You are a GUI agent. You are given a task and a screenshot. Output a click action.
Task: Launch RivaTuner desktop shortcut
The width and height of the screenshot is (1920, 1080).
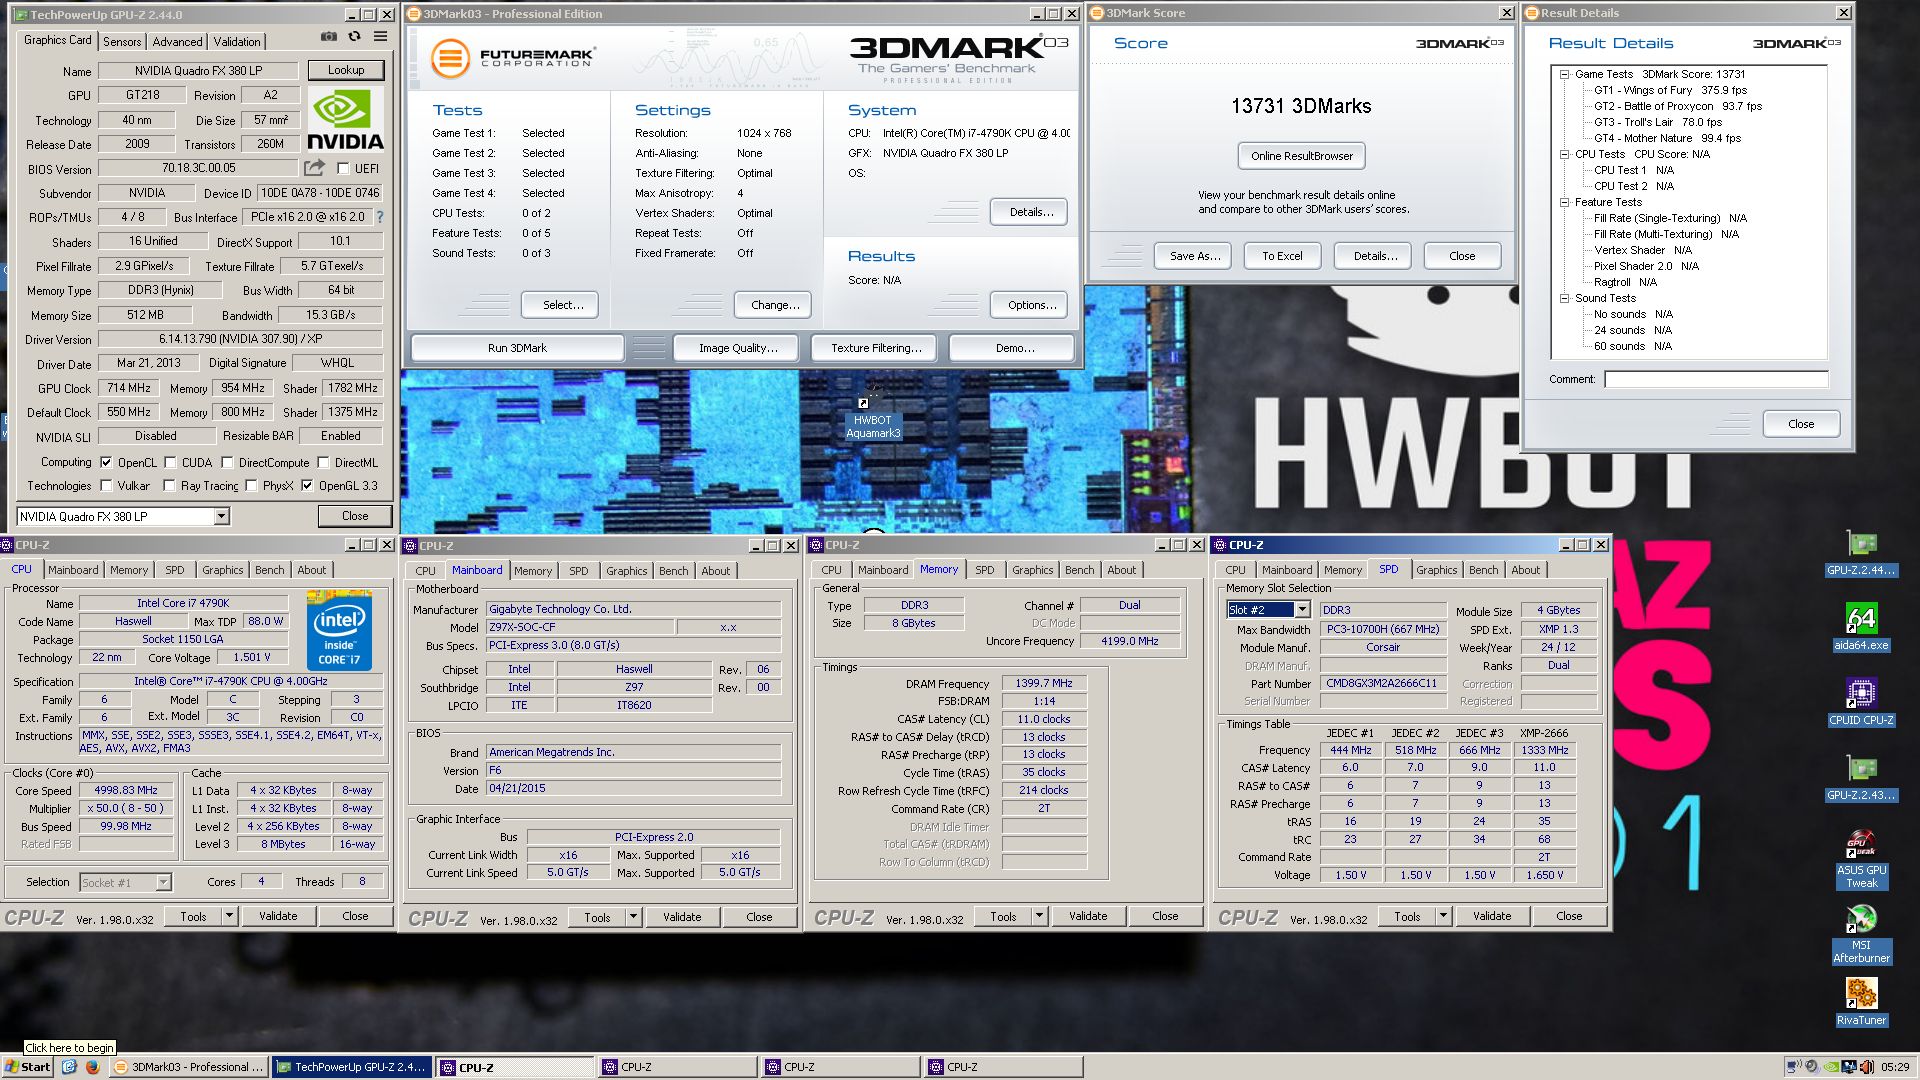(x=1861, y=1002)
